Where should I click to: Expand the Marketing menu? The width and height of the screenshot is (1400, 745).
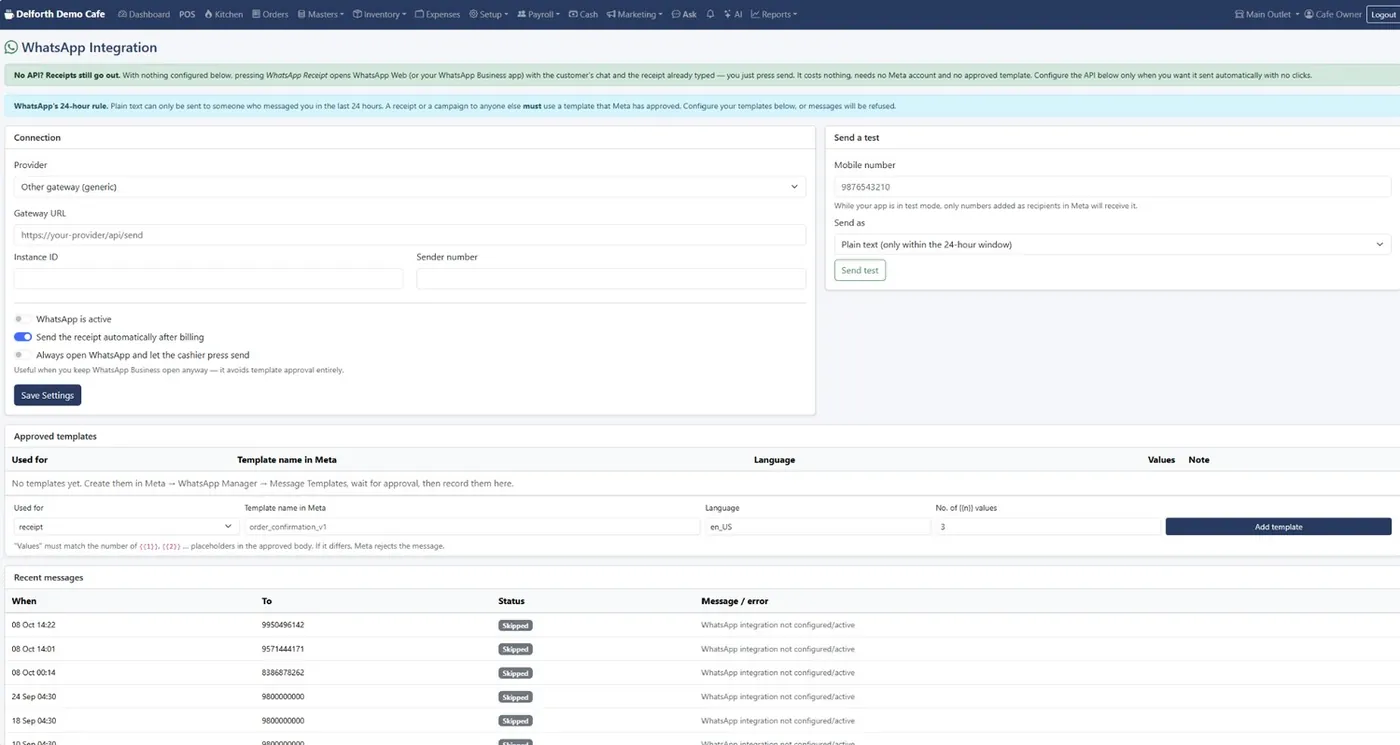coord(635,15)
